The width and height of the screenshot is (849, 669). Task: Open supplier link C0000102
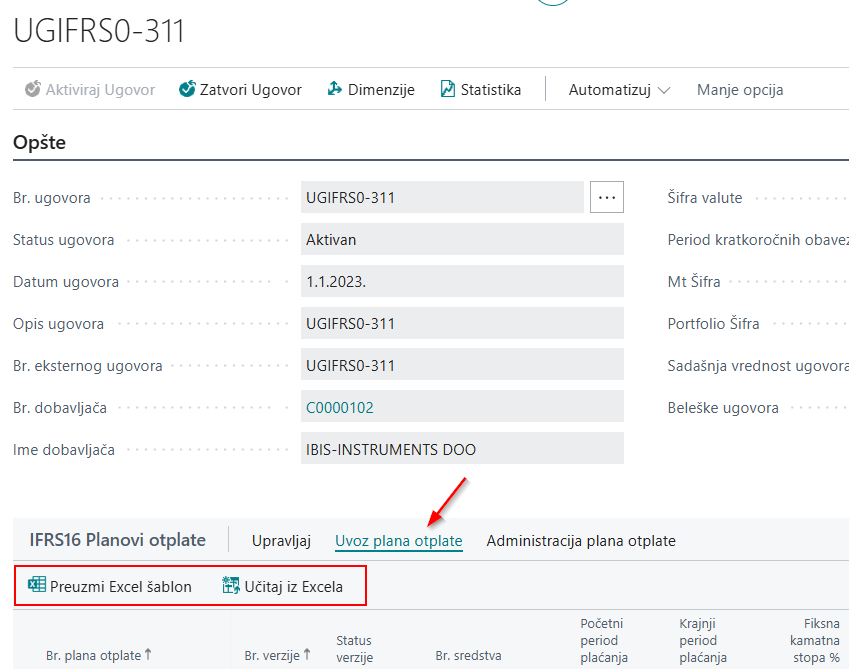(x=340, y=408)
